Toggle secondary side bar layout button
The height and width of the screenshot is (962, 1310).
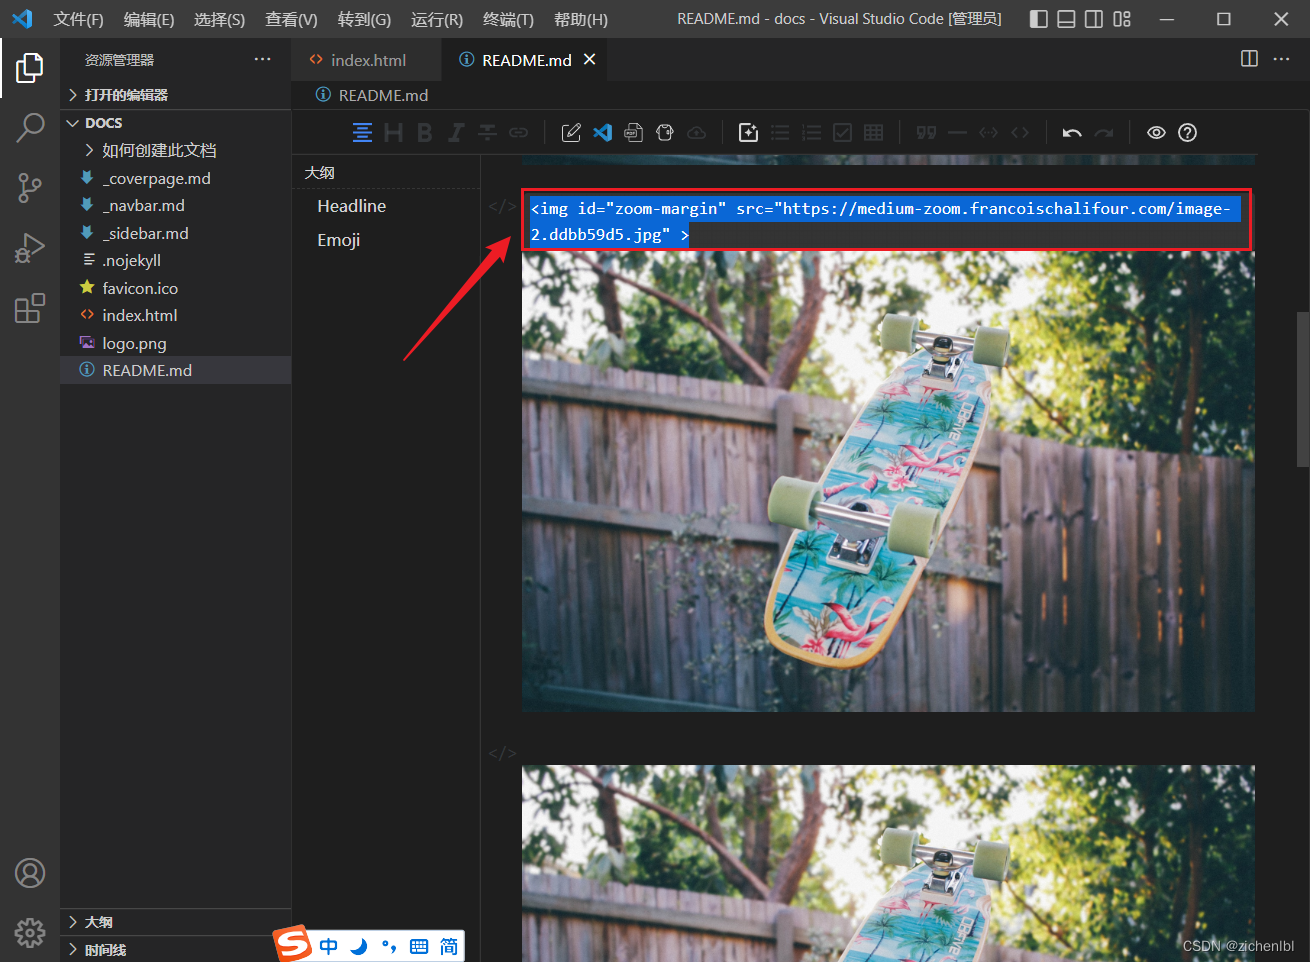(1094, 19)
